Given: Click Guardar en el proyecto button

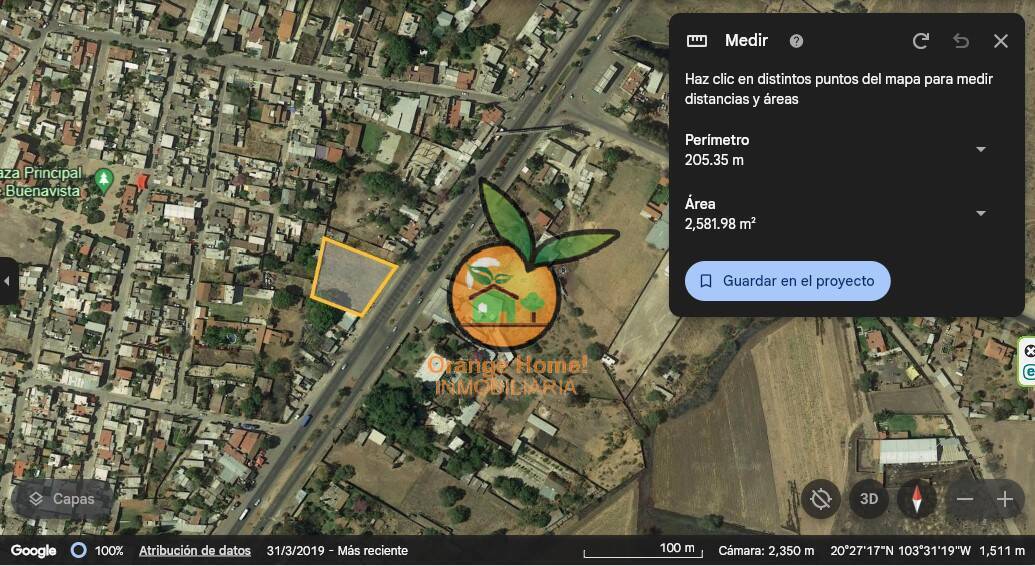Looking at the screenshot, I should click(787, 281).
